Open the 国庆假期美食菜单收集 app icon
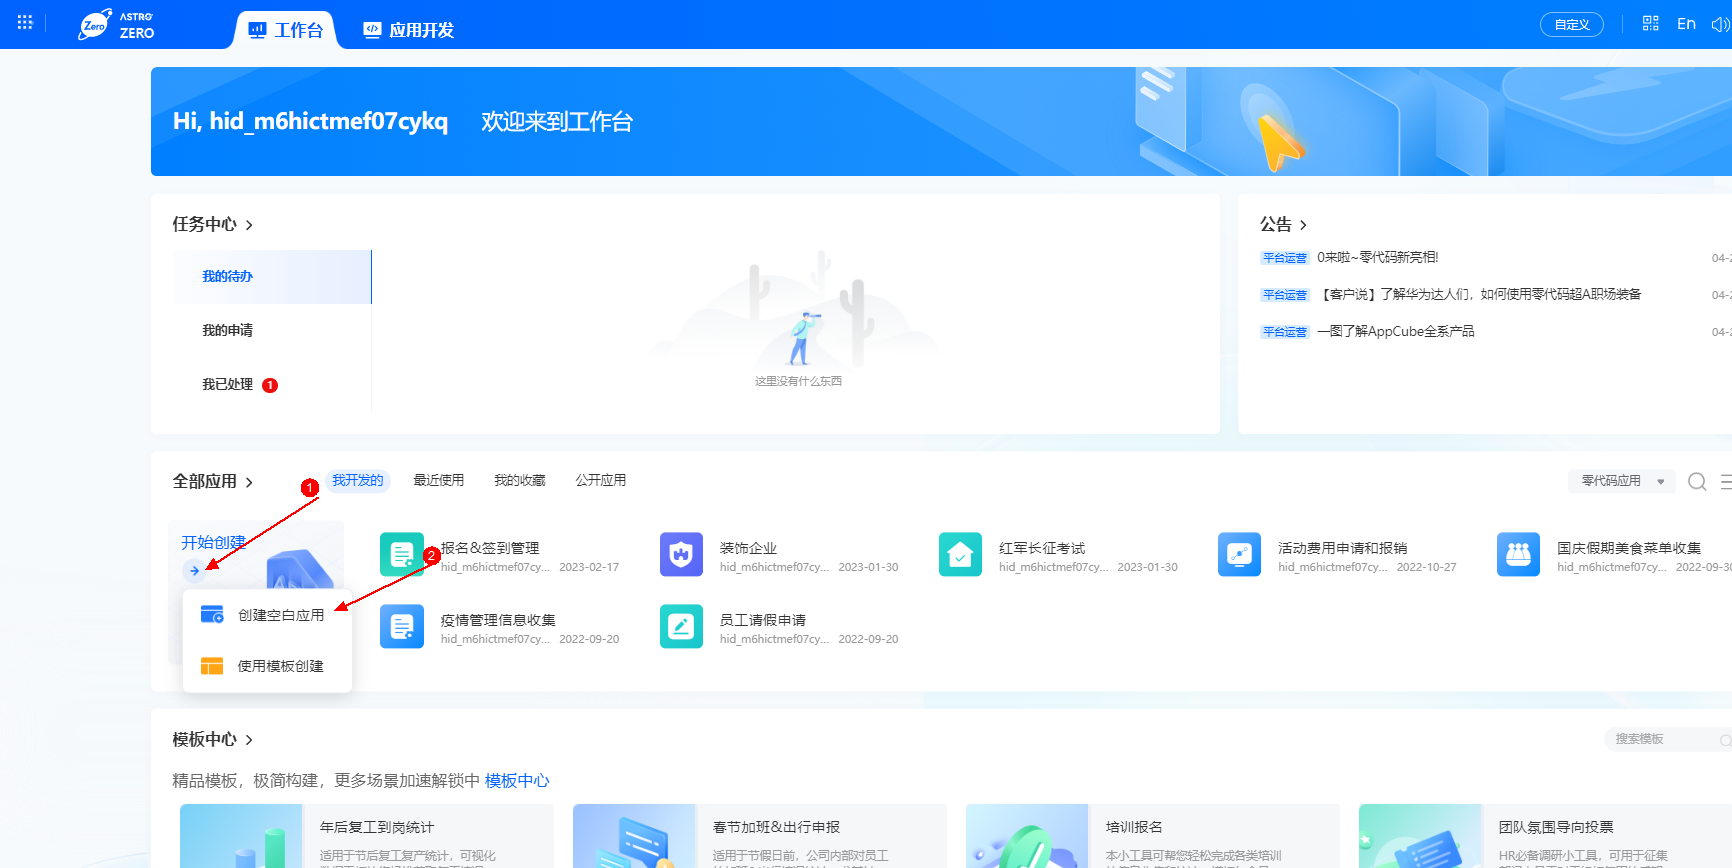 coord(1518,554)
